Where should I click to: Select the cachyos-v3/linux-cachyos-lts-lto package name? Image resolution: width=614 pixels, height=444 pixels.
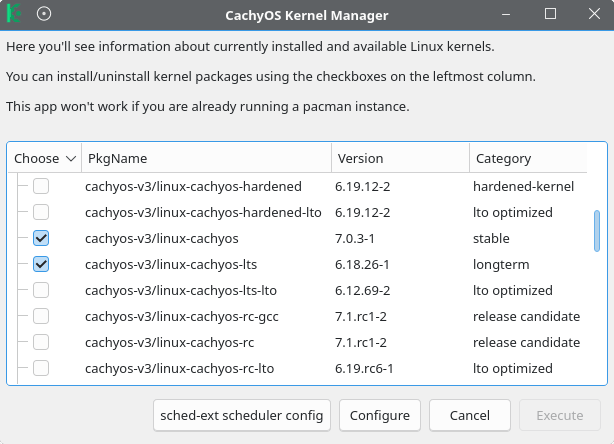coord(181,291)
